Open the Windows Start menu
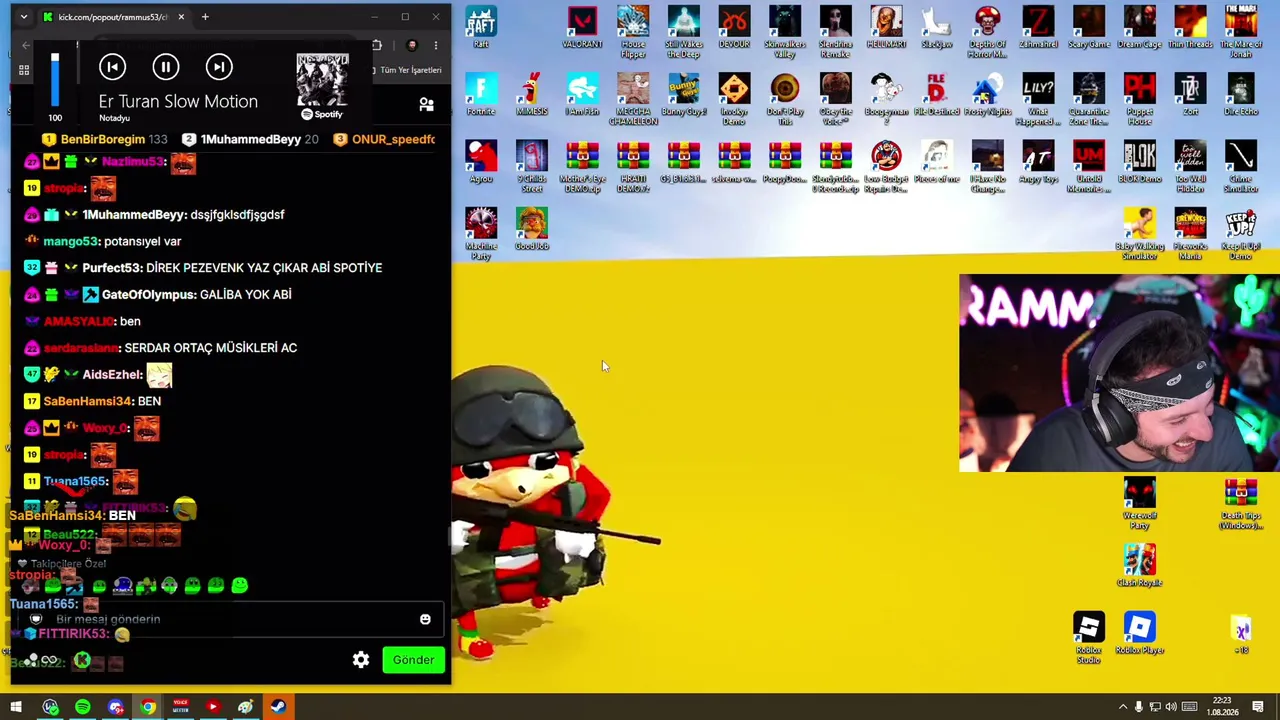Image resolution: width=1280 pixels, height=720 pixels. pos(16,707)
